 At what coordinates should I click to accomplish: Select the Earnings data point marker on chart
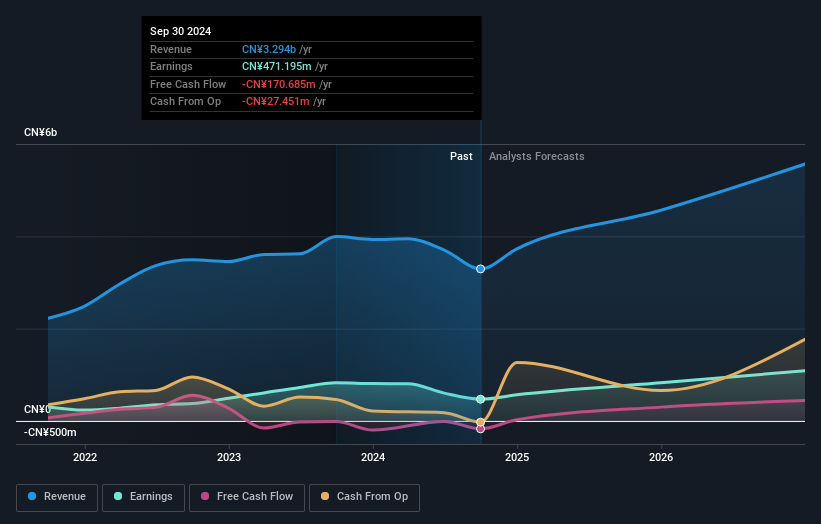click(x=481, y=399)
